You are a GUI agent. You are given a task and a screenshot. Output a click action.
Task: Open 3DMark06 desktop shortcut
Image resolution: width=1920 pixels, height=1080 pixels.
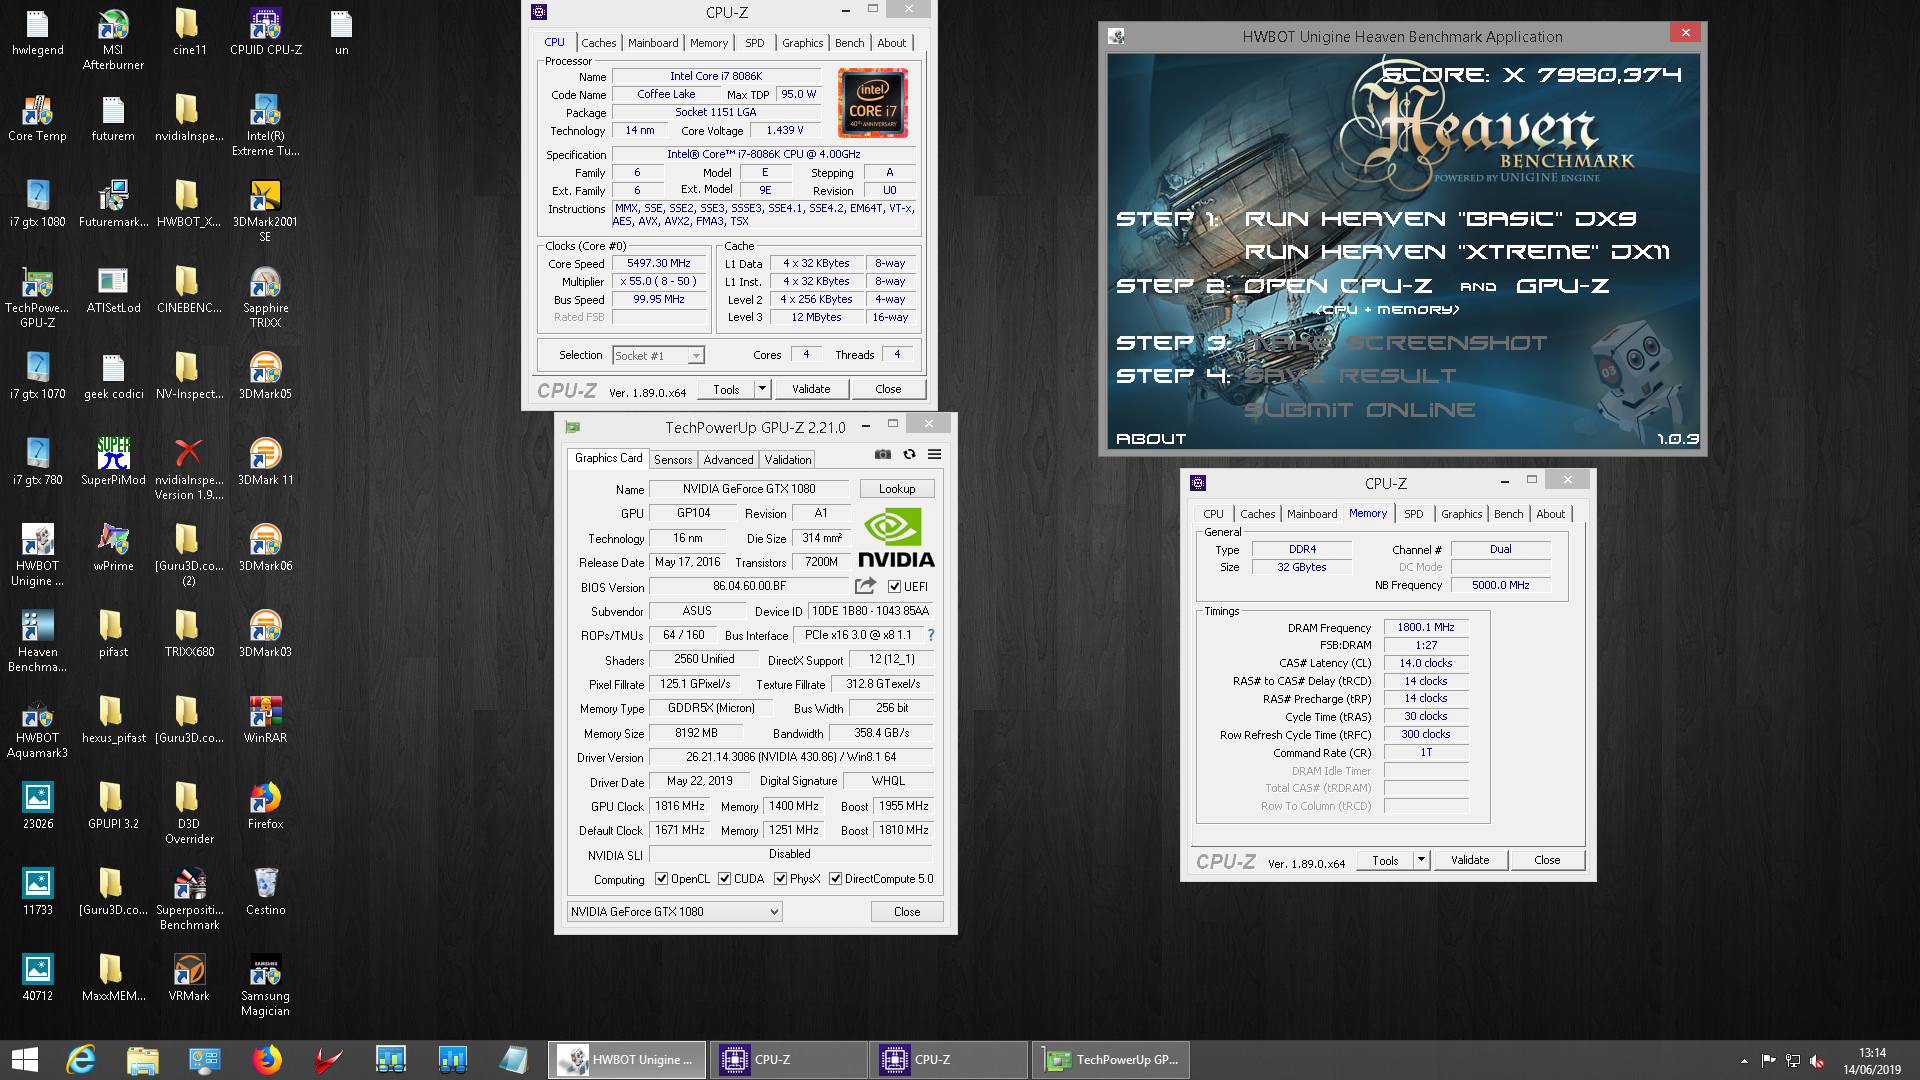(x=265, y=548)
